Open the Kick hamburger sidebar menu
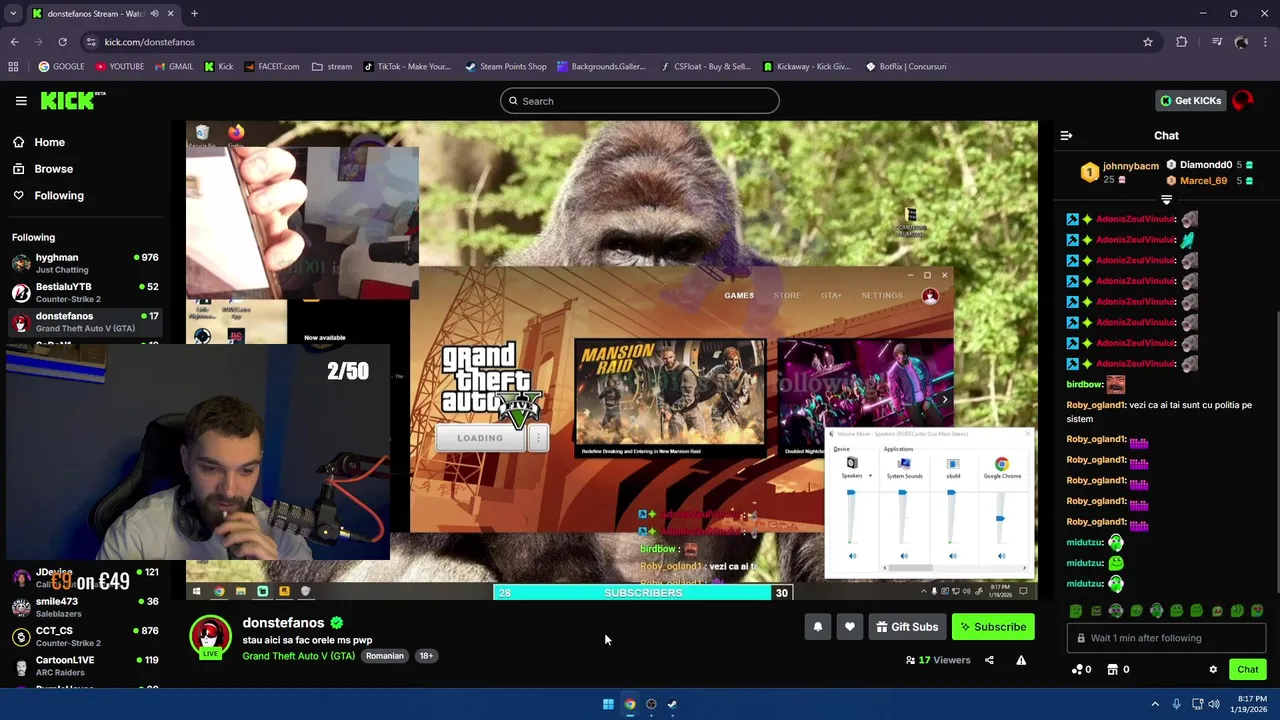Screen dimensions: 1280x720 point(21,100)
